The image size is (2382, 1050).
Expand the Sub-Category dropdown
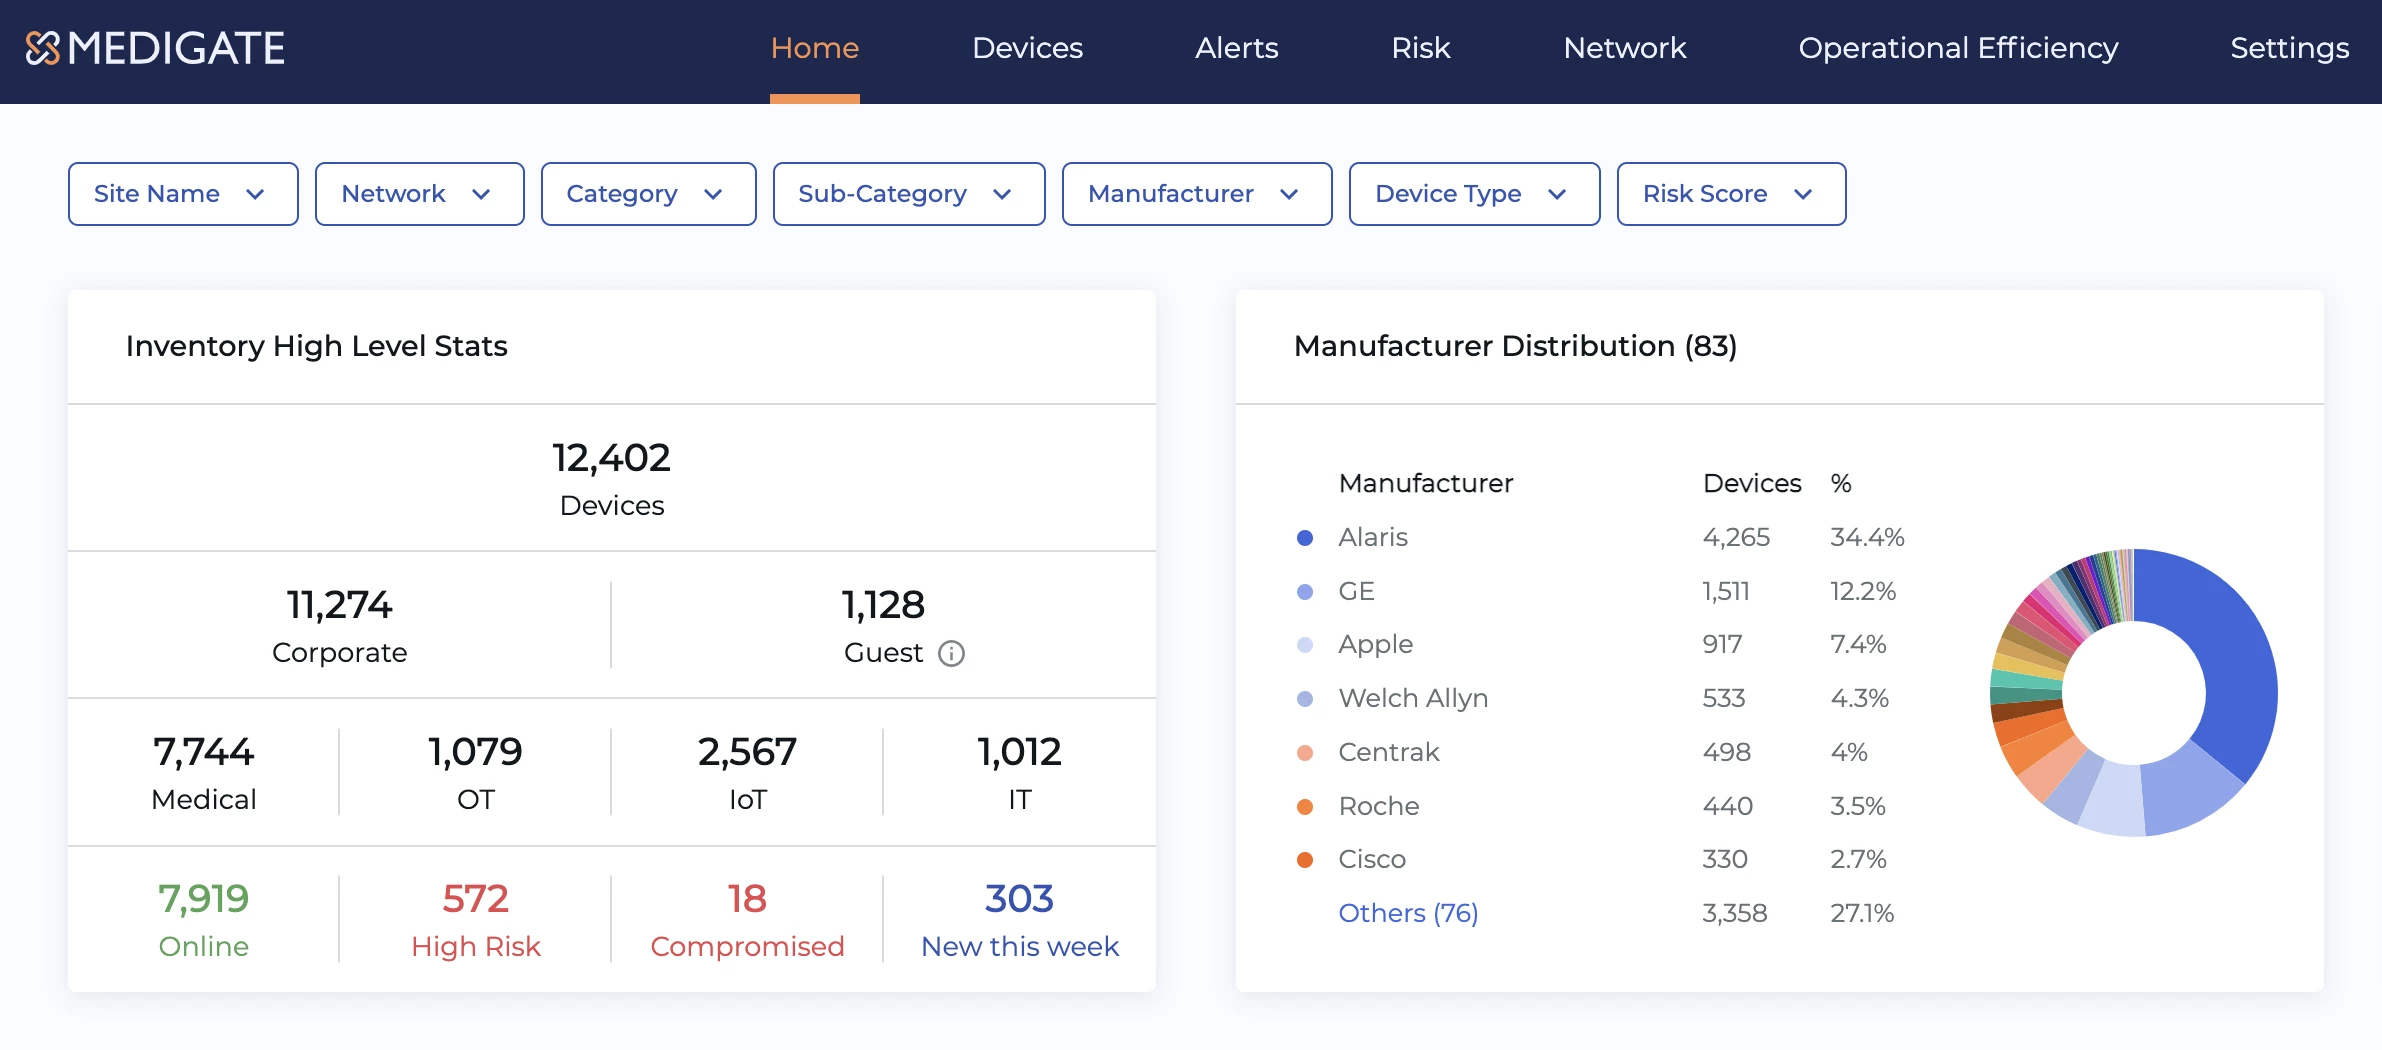click(x=908, y=194)
